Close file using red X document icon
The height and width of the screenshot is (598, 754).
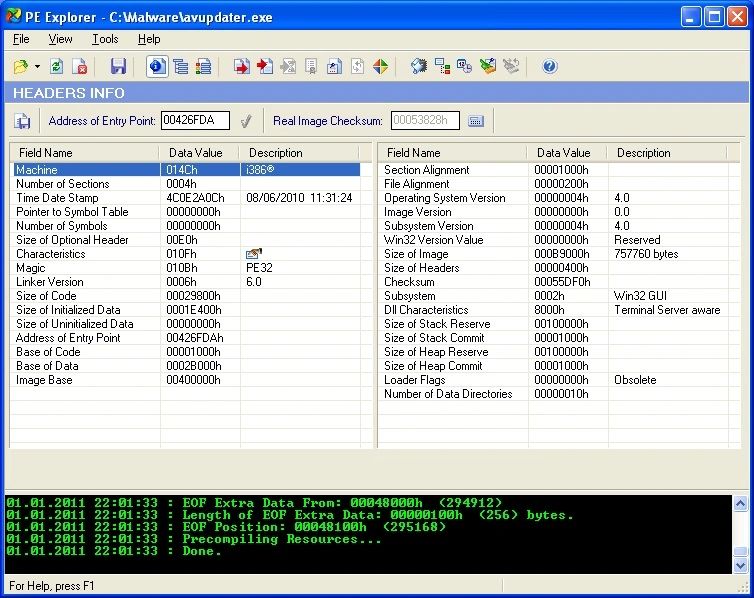[x=80, y=66]
